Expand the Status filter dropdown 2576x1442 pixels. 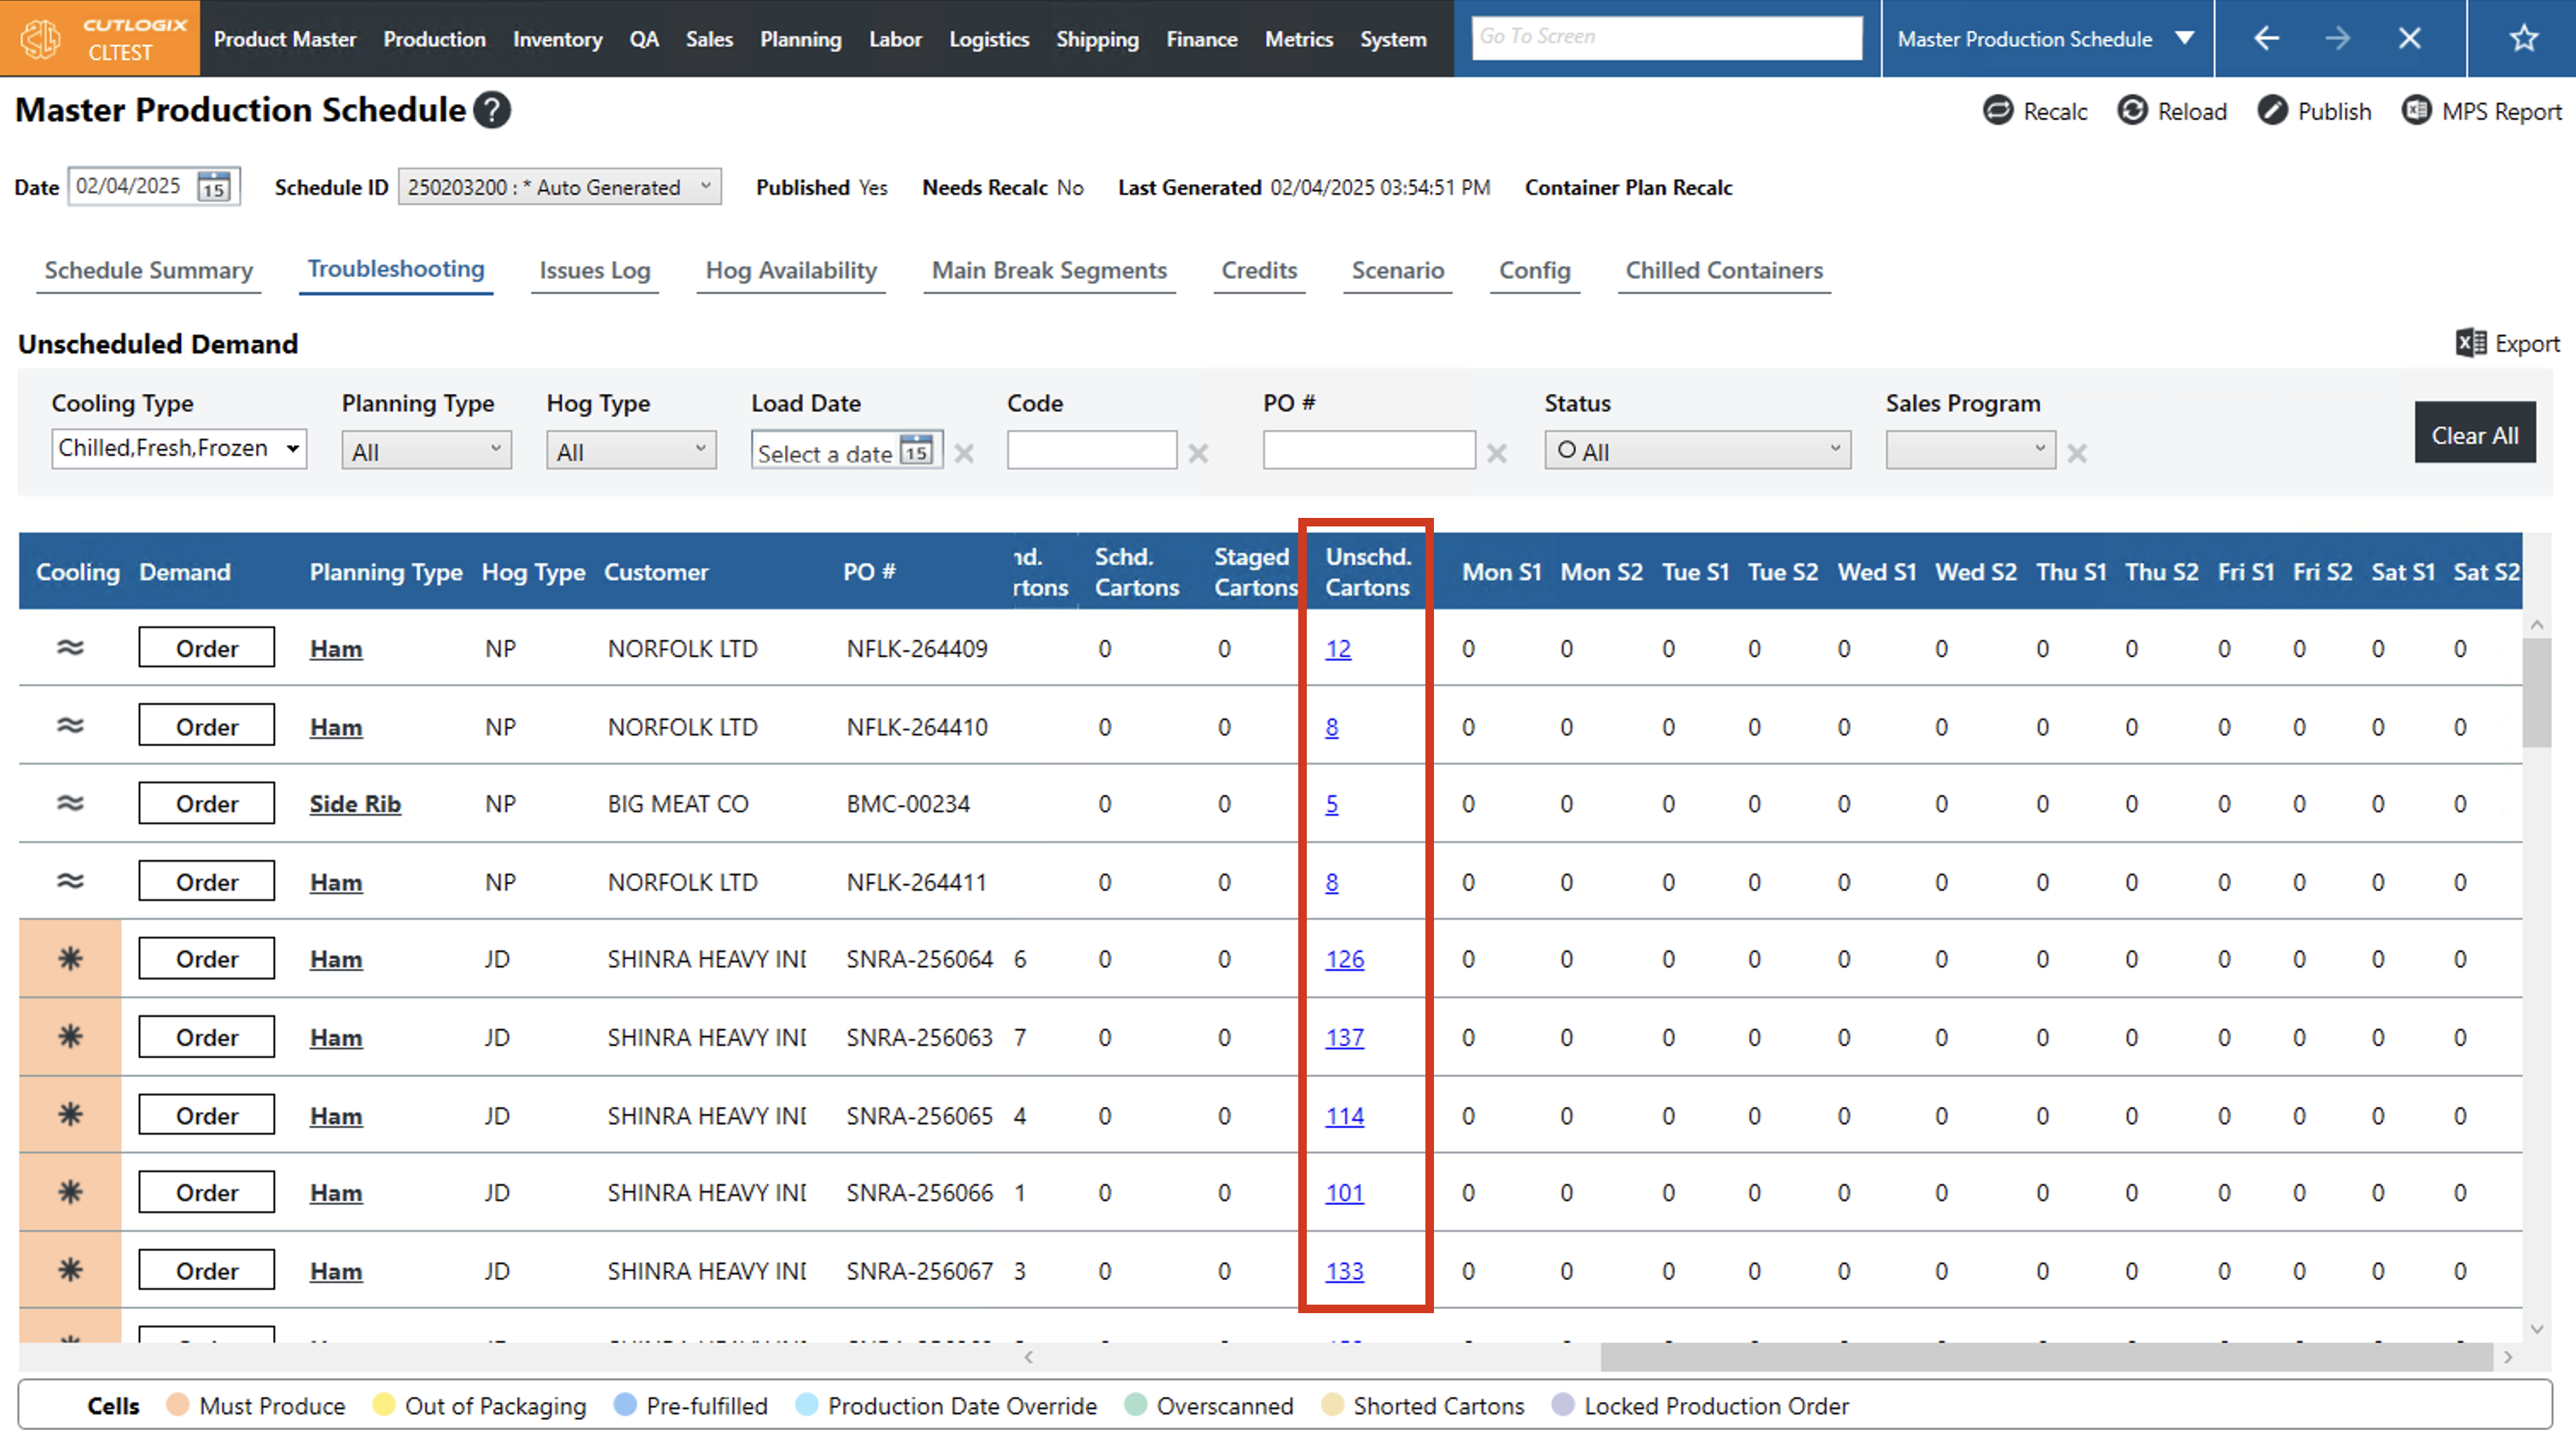(x=1697, y=451)
